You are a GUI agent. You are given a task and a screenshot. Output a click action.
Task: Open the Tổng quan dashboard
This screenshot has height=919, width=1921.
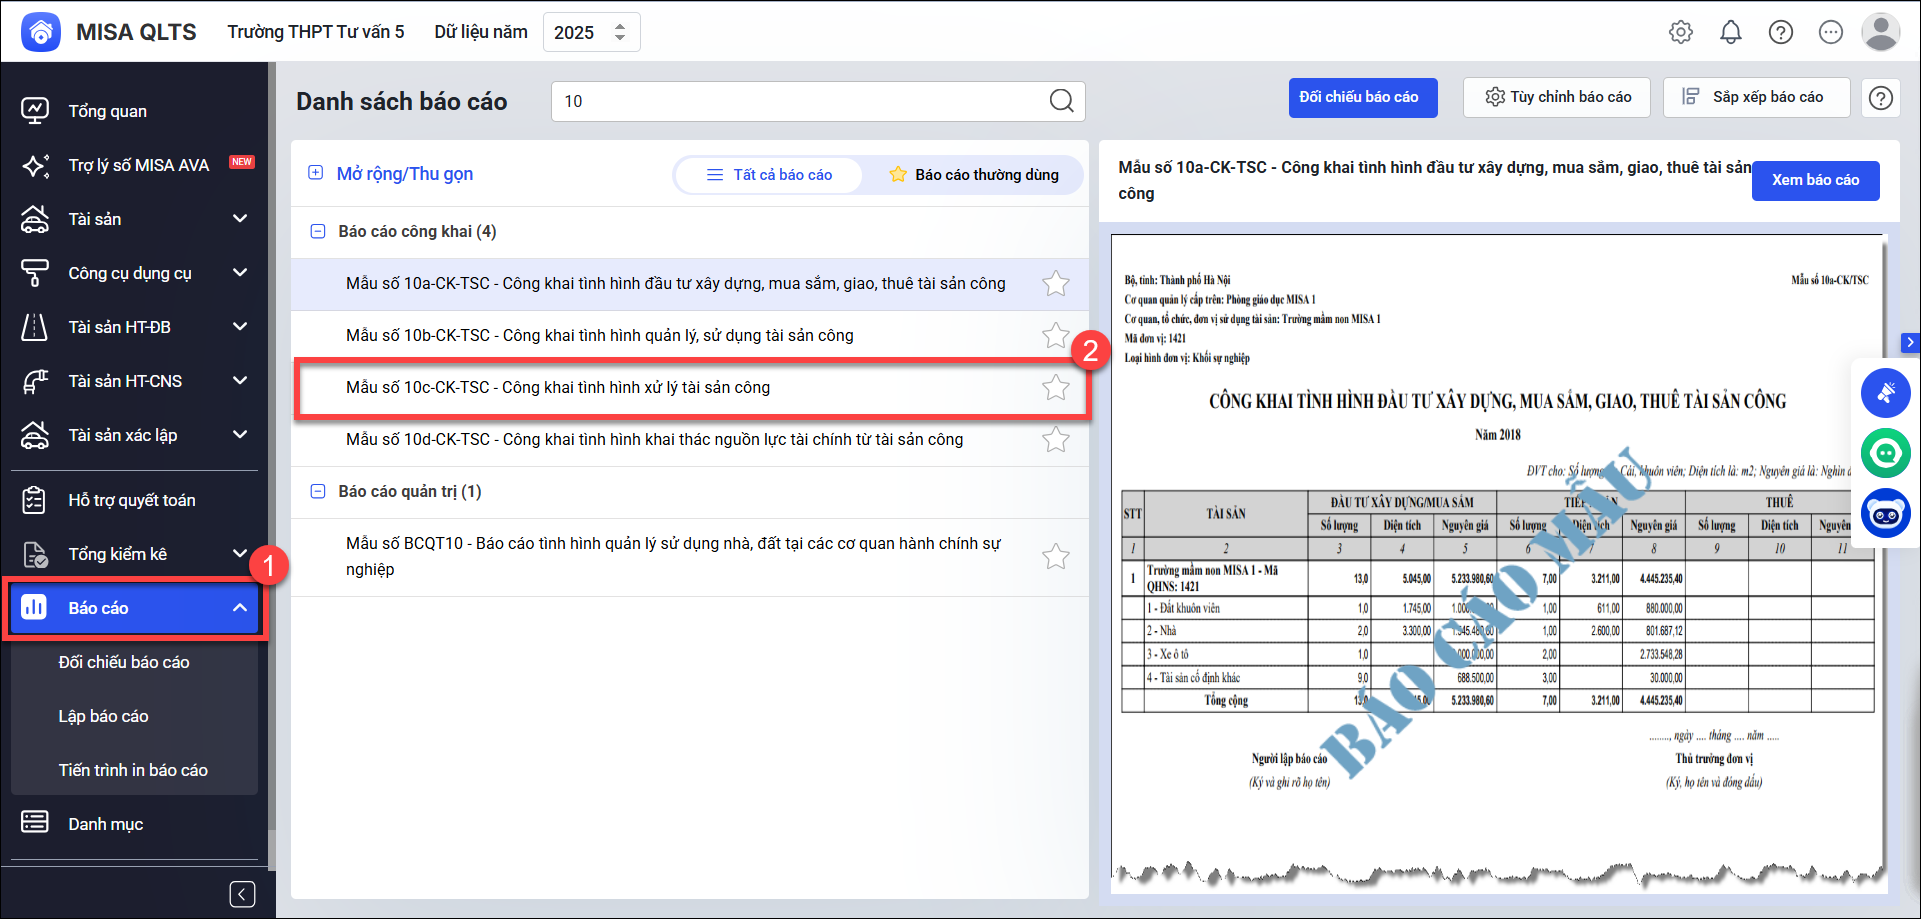pyautogui.click(x=107, y=111)
